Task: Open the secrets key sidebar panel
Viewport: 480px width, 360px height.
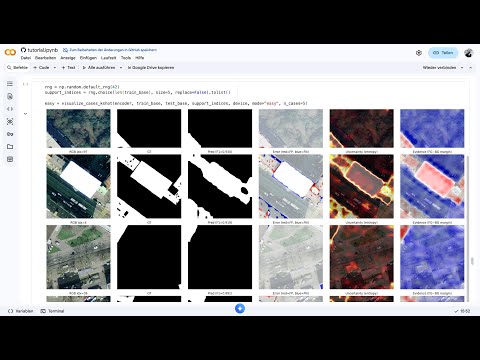Action: click(x=10, y=134)
